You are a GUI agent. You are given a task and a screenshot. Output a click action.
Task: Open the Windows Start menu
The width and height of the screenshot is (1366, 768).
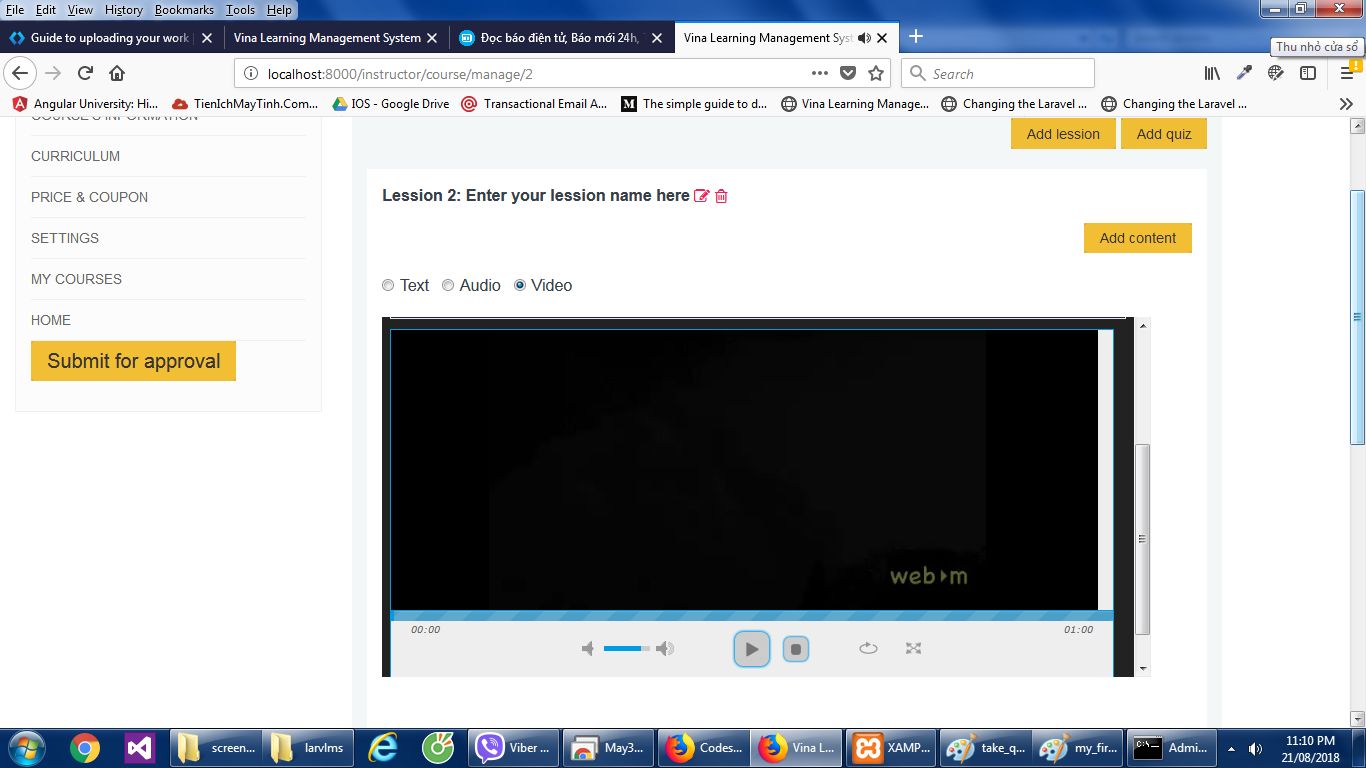pyautogui.click(x=25, y=748)
